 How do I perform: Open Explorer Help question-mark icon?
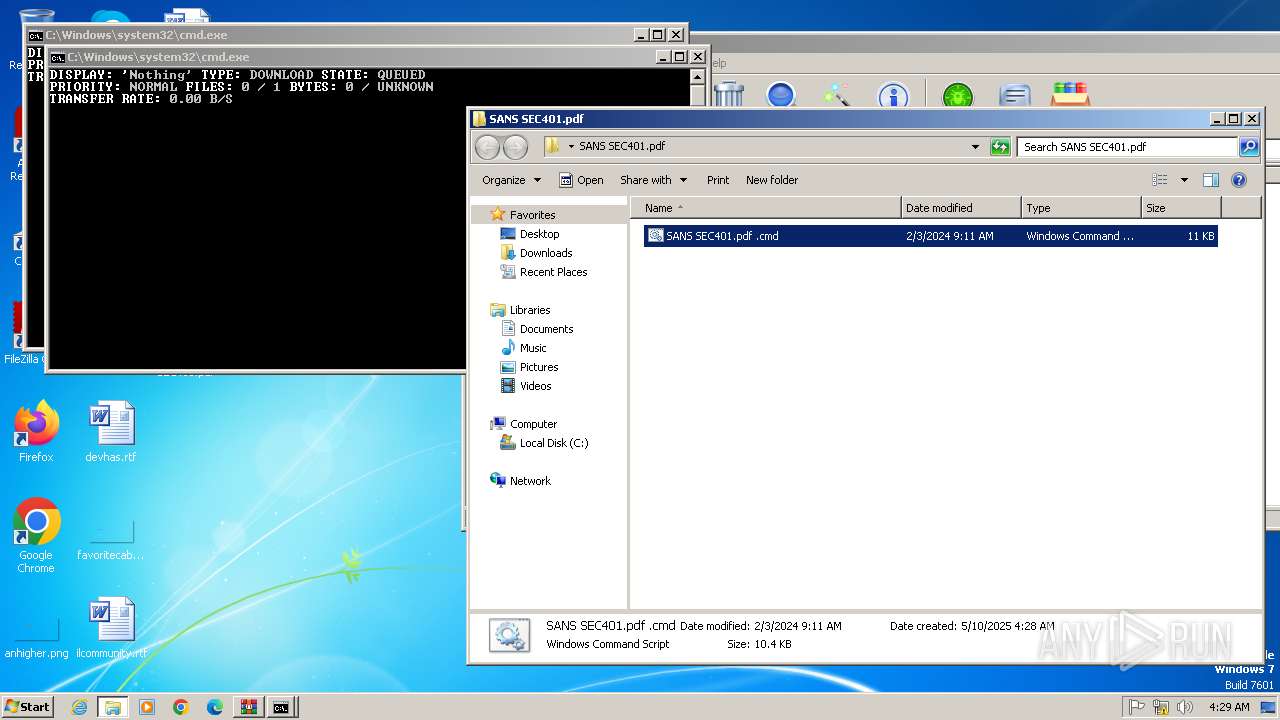1239,180
